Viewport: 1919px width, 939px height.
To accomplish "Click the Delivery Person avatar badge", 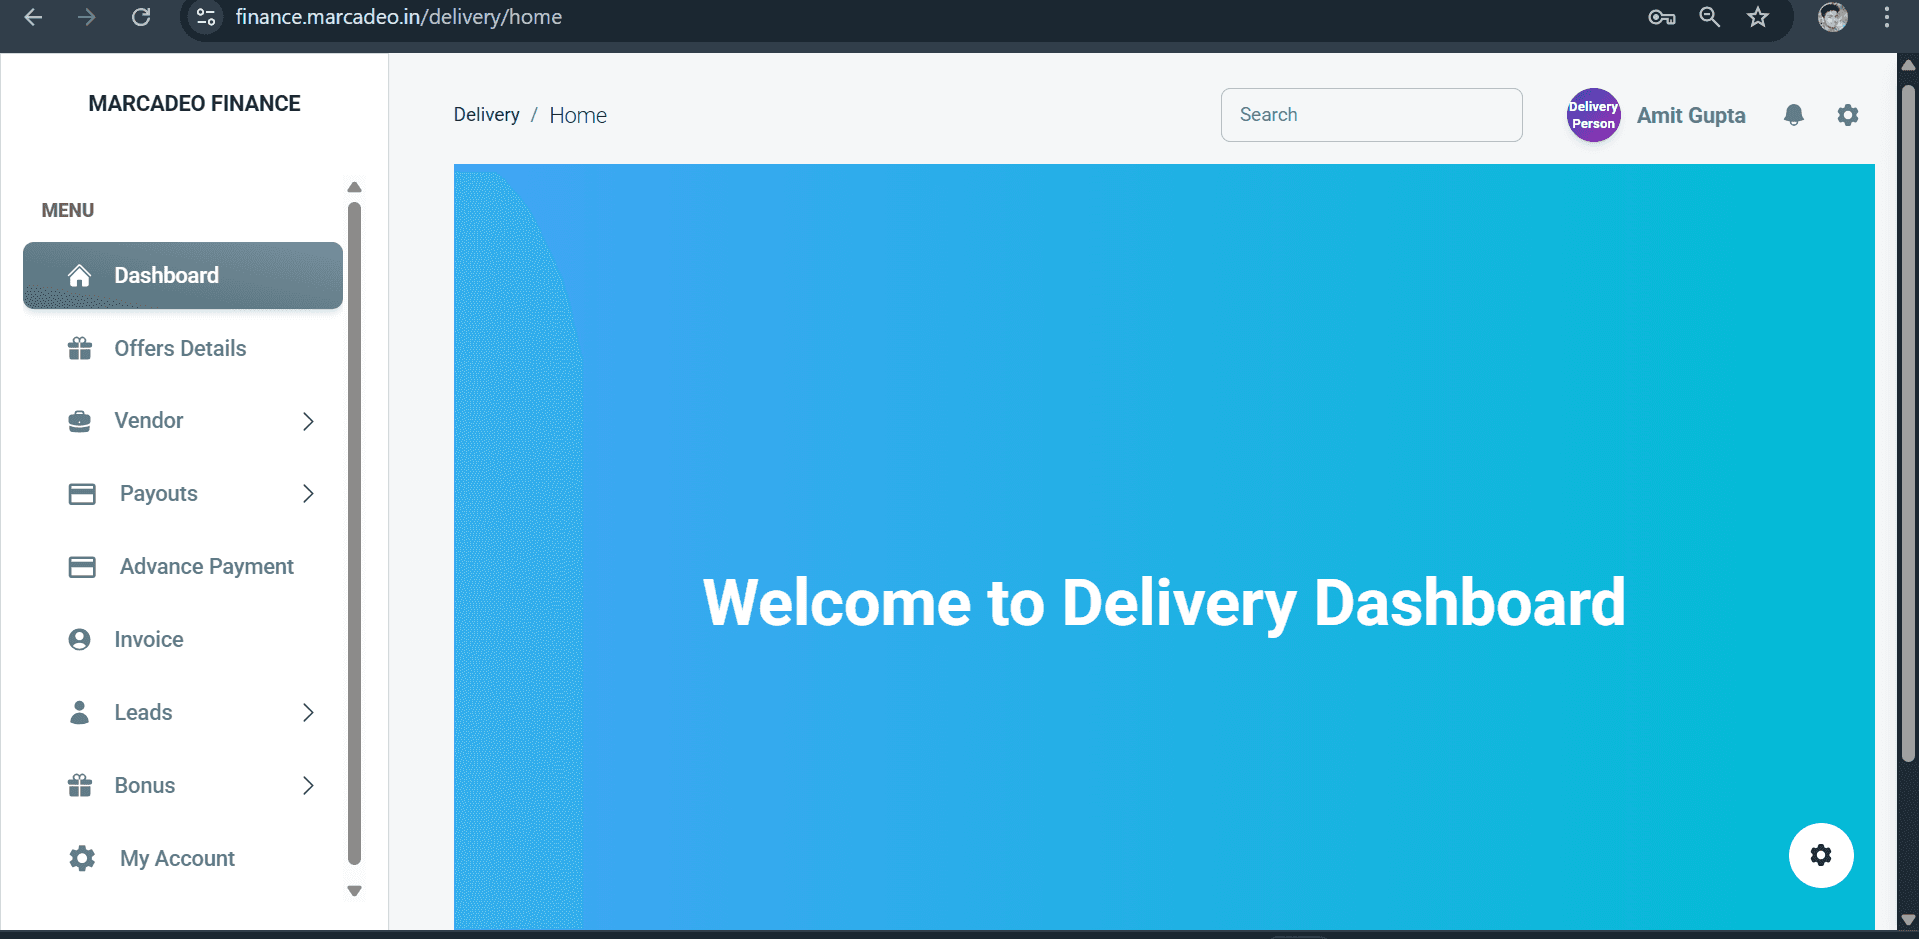I will pyautogui.click(x=1592, y=115).
